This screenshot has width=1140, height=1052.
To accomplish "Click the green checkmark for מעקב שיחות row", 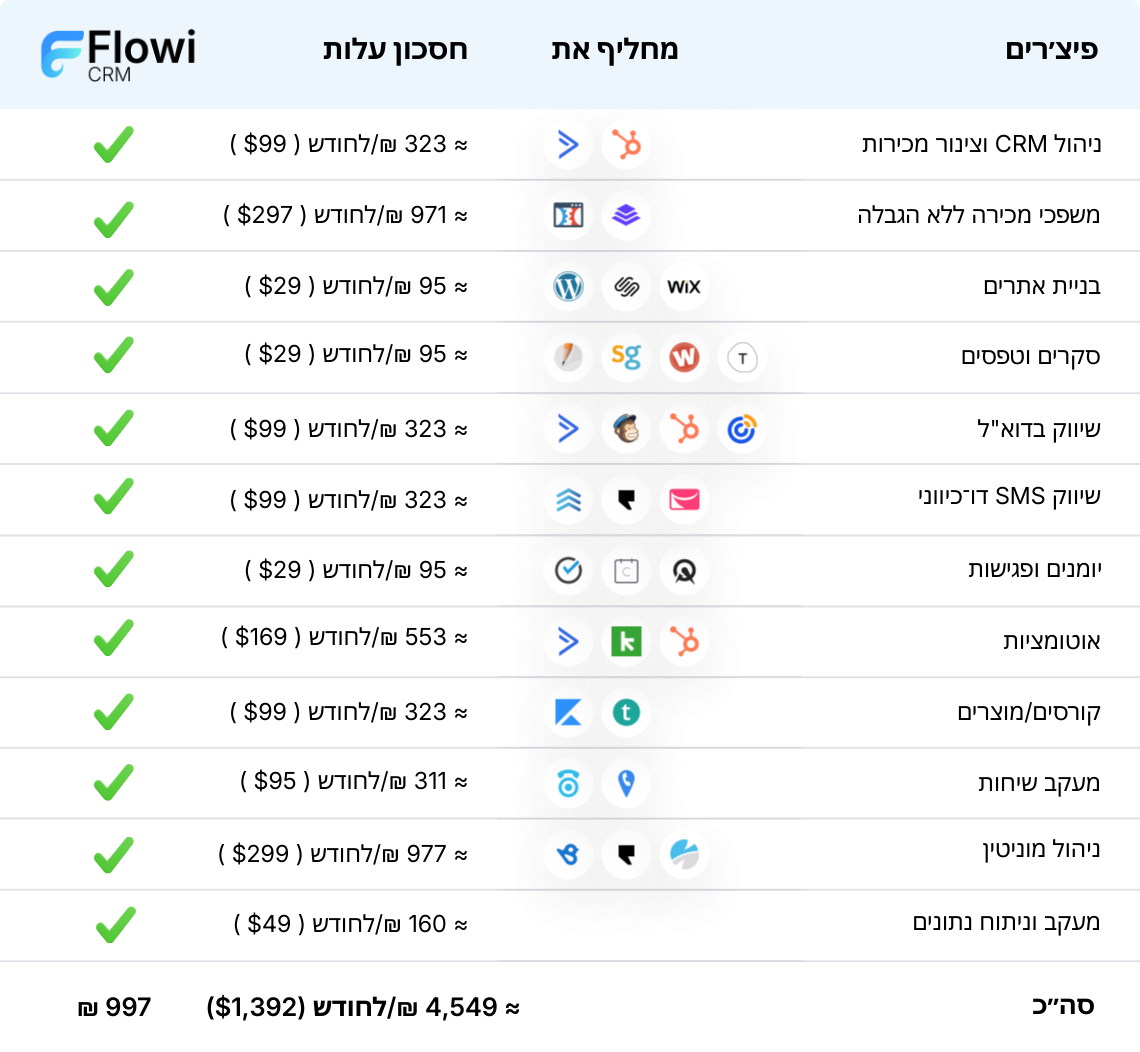I will coord(113,783).
